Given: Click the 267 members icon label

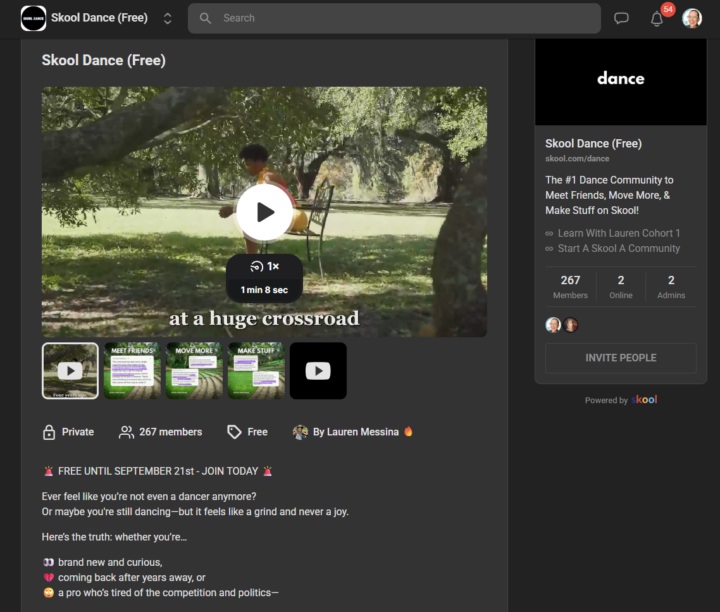Looking at the screenshot, I should (x=160, y=432).
